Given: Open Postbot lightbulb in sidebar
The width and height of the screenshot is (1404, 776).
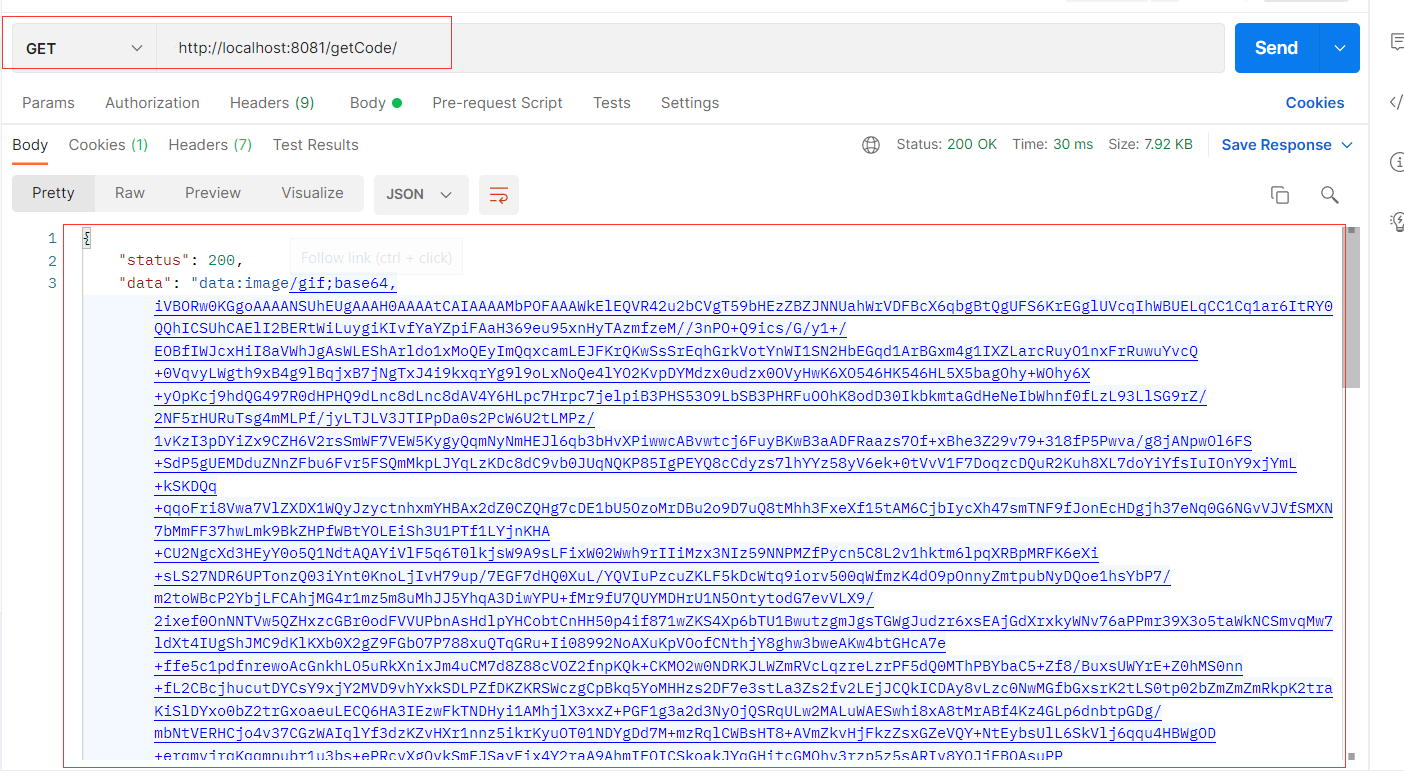Looking at the screenshot, I should coord(1397,220).
